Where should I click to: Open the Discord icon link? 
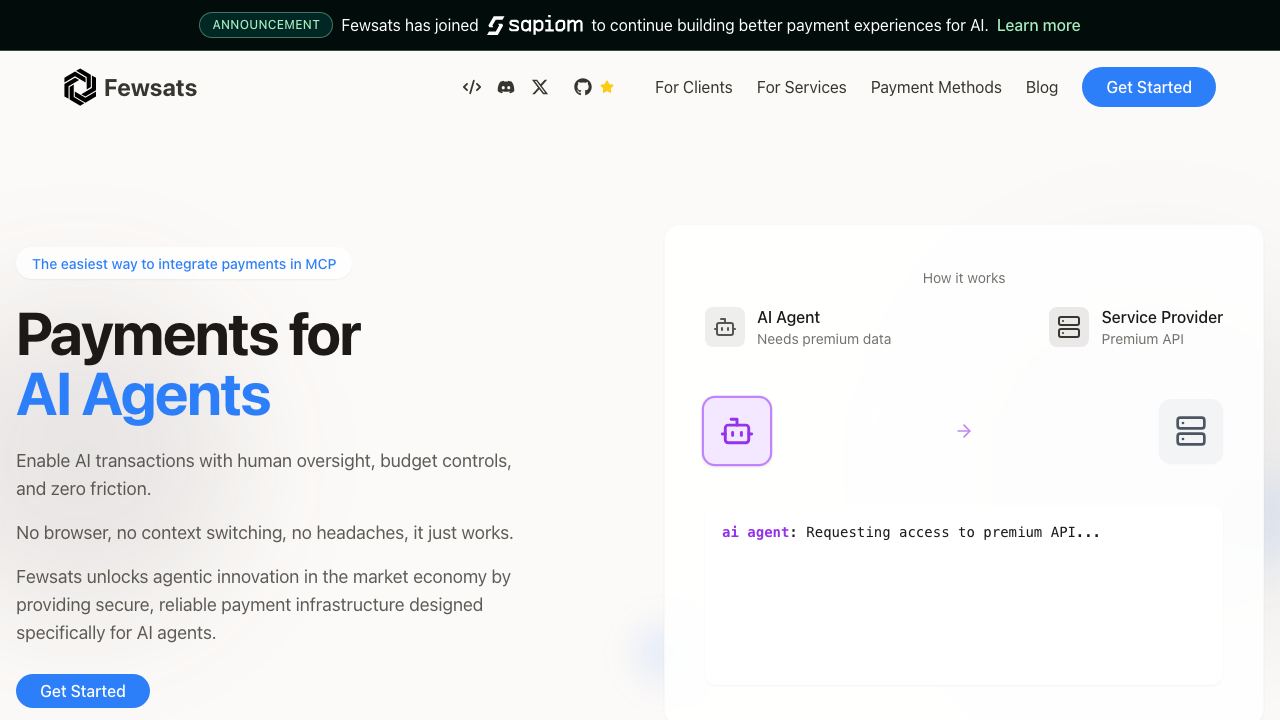point(506,87)
